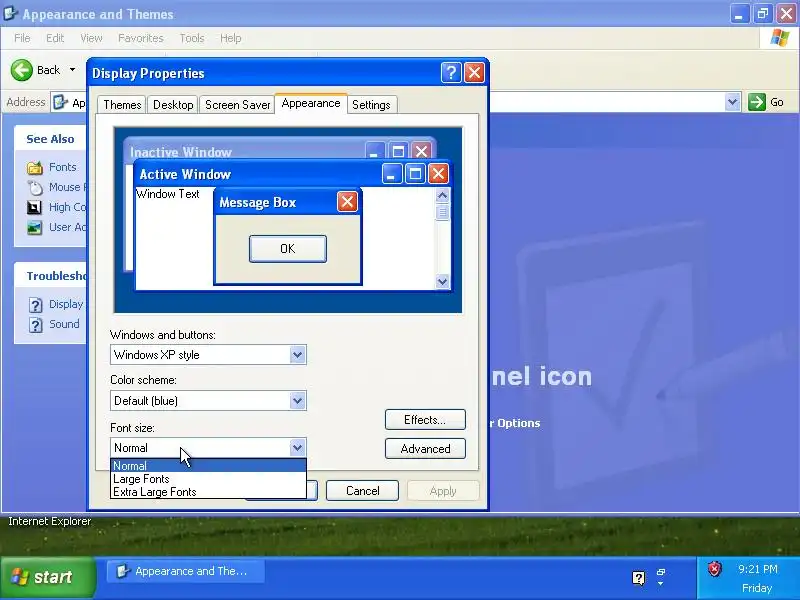This screenshot has height=600, width=800.
Task: Click the Advanced button
Action: pyautogui.click(x=425, y=449)
